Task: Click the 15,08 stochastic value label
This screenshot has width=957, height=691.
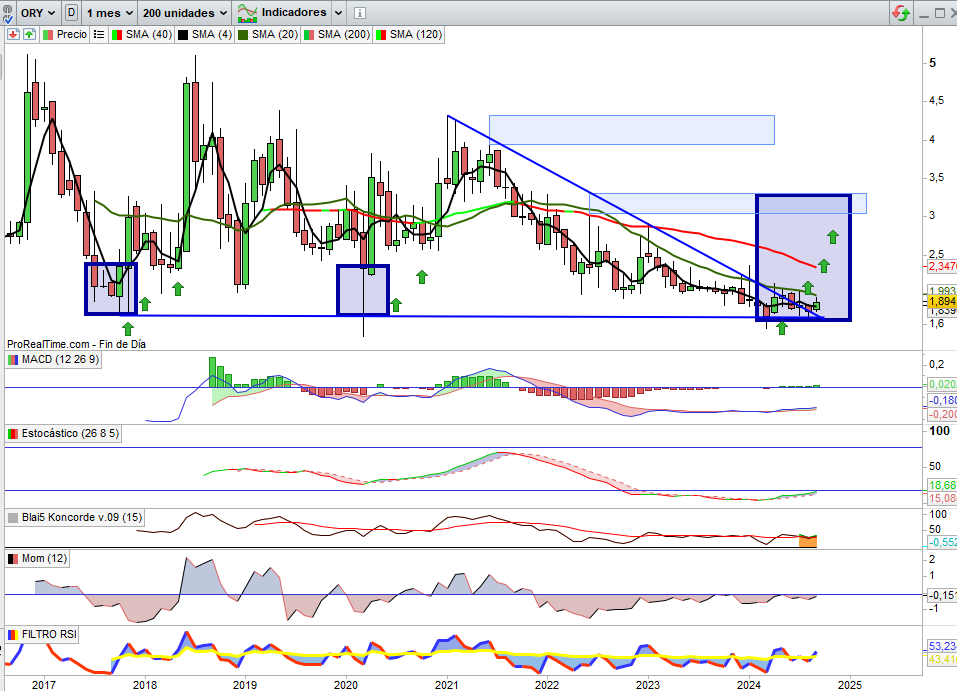Action: pos(942,499)
